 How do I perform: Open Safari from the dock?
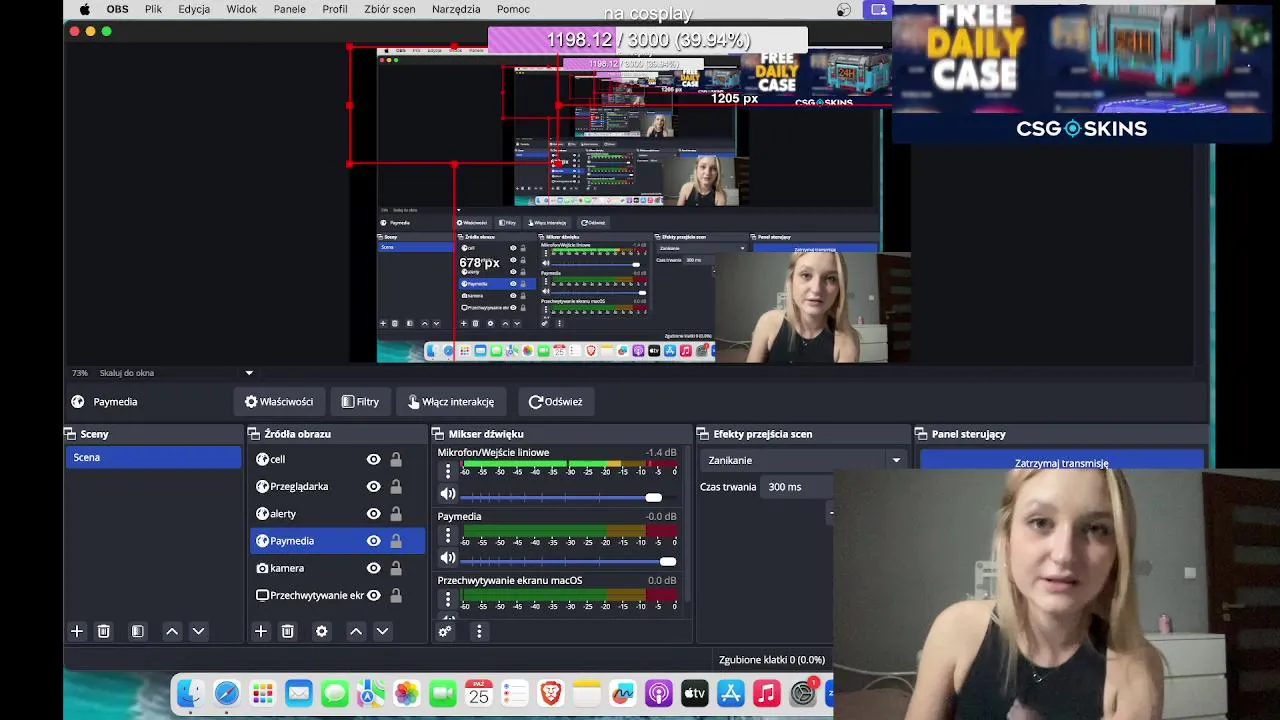[226, 693]
